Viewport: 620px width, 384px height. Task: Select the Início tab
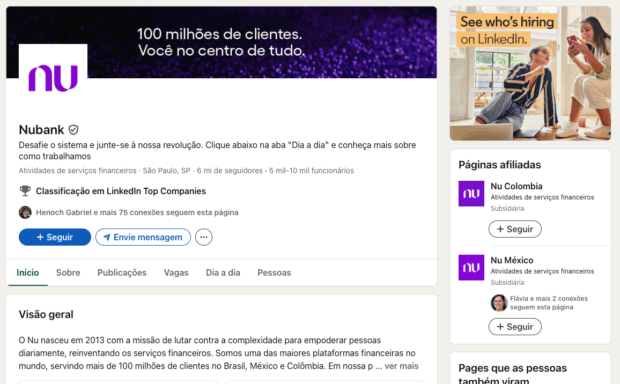[x=28, y=272]
